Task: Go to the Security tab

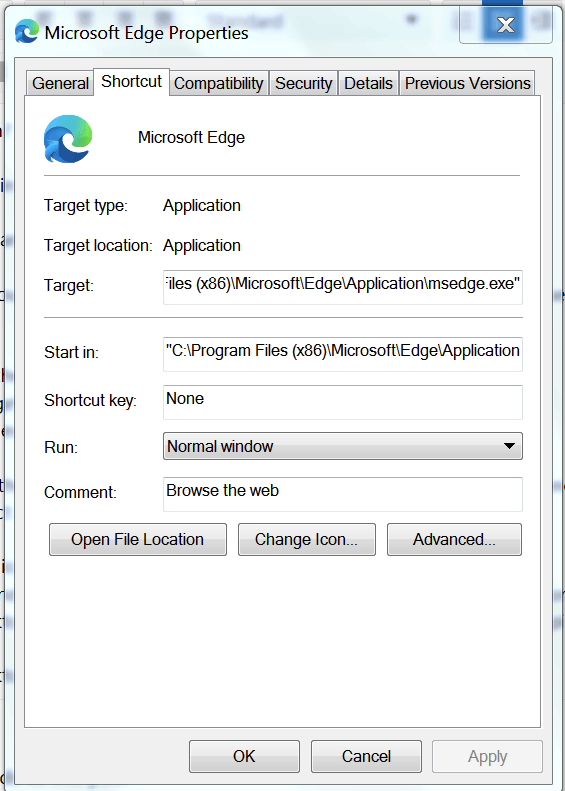Action: 304,84
